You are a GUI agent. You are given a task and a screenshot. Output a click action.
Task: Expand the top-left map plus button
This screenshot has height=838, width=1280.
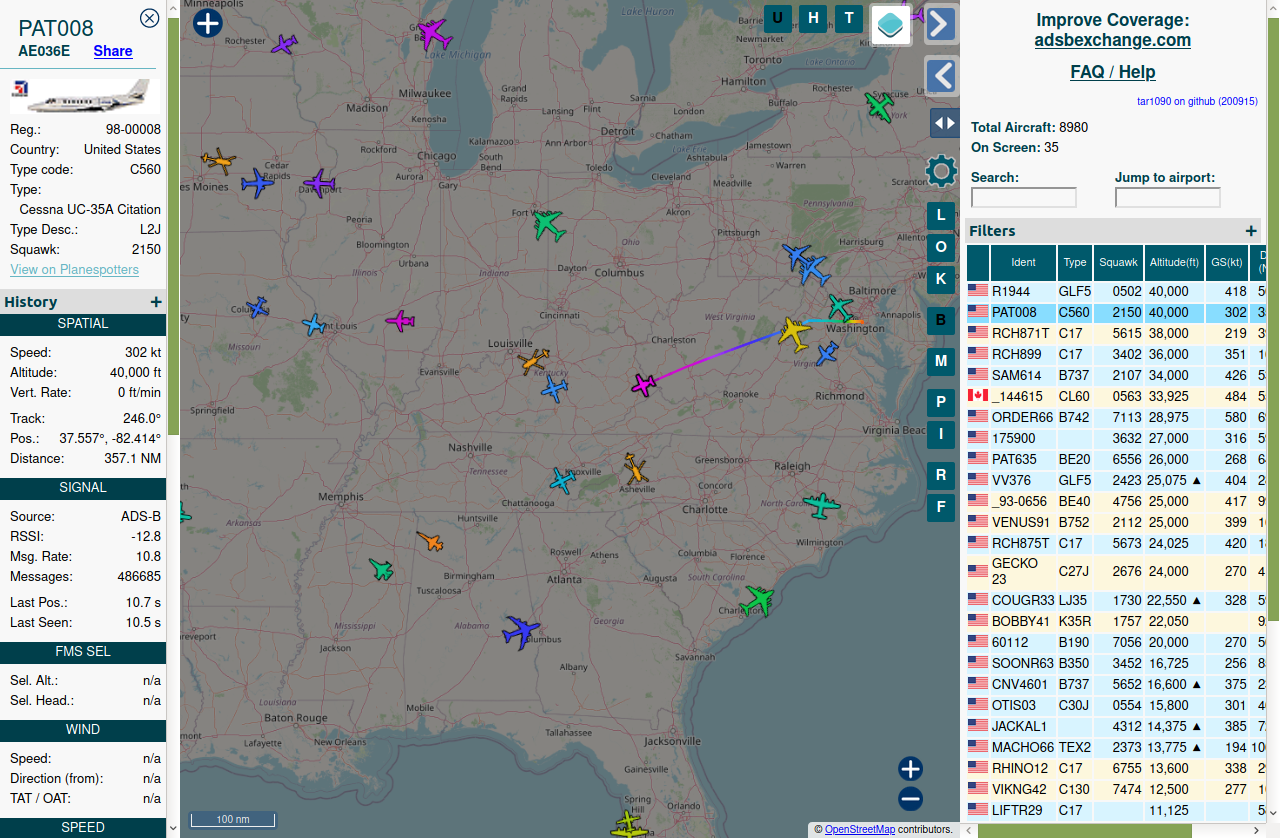(x=207, y=23)
